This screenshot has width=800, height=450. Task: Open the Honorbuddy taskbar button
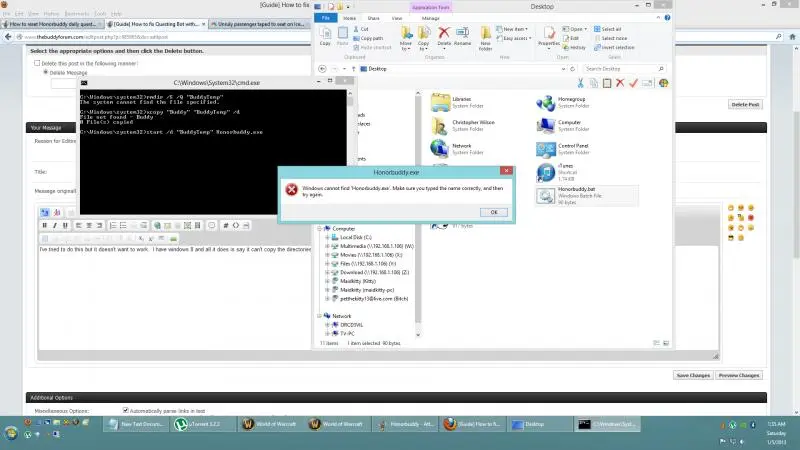pos(406,424)
